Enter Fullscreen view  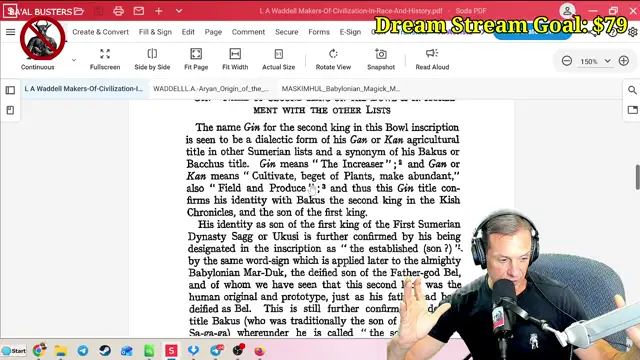coord(105,59)
